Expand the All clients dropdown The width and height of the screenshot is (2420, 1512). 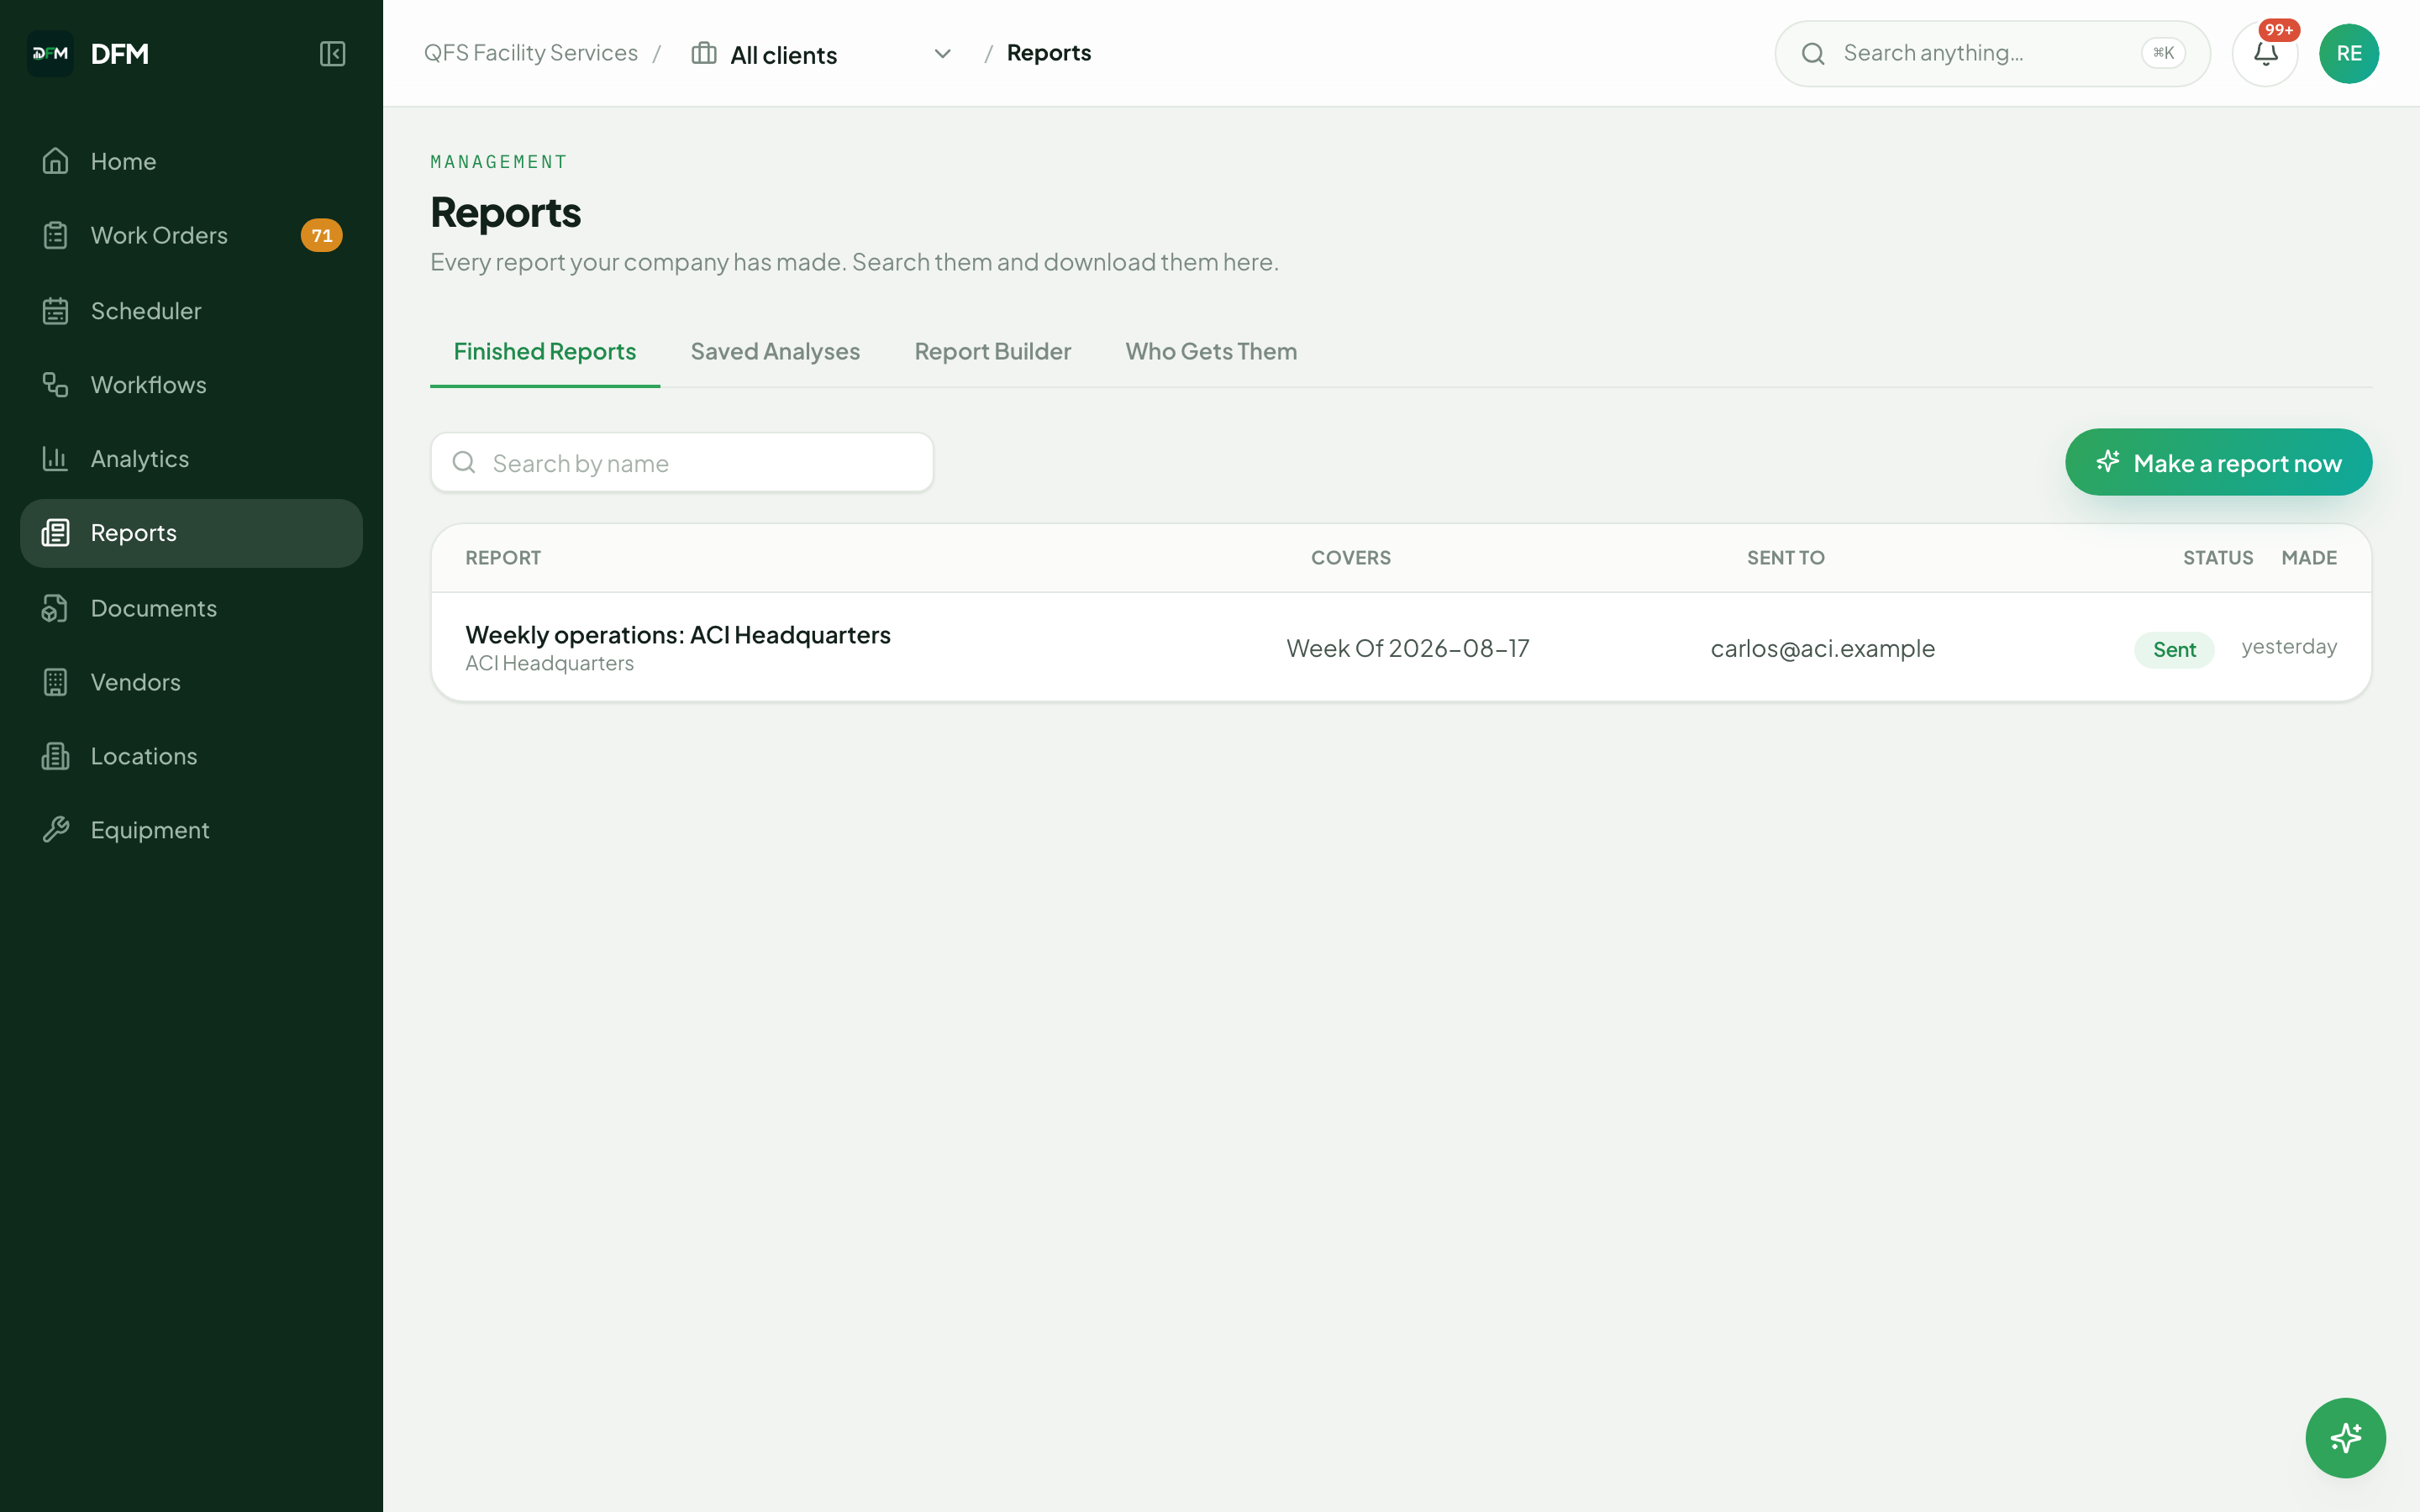(x=822, y=54)
